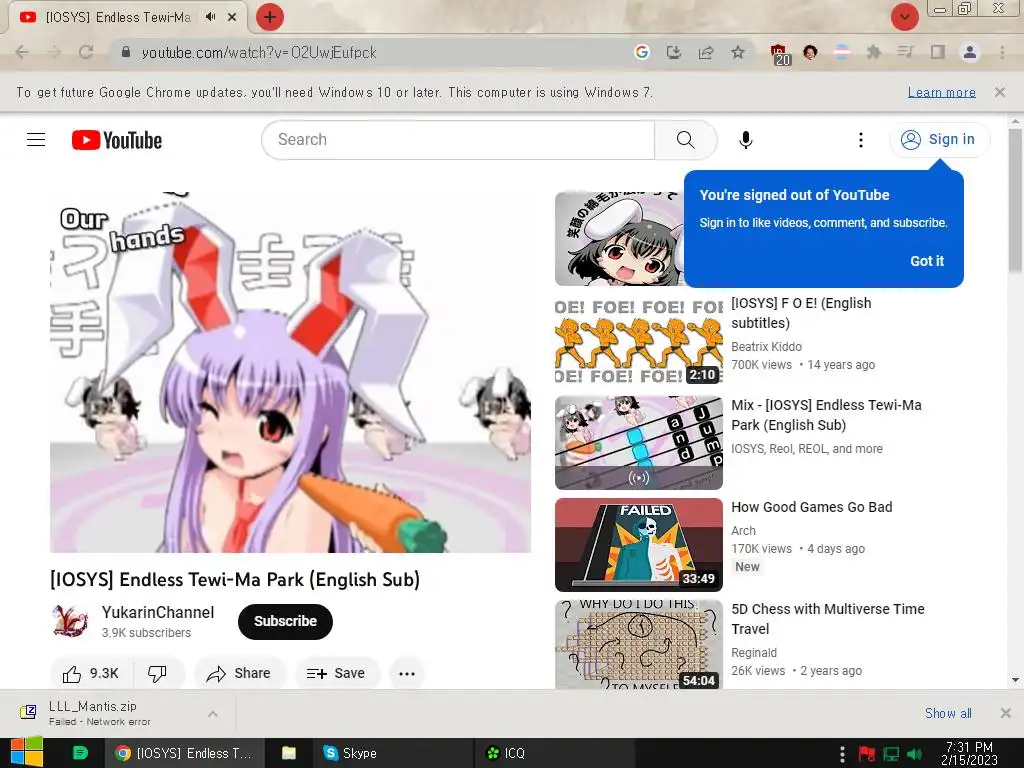The height and width of the screenshot is (768, 1024).
Task: Click Show all downloads
Action: [x=948, y=713]
